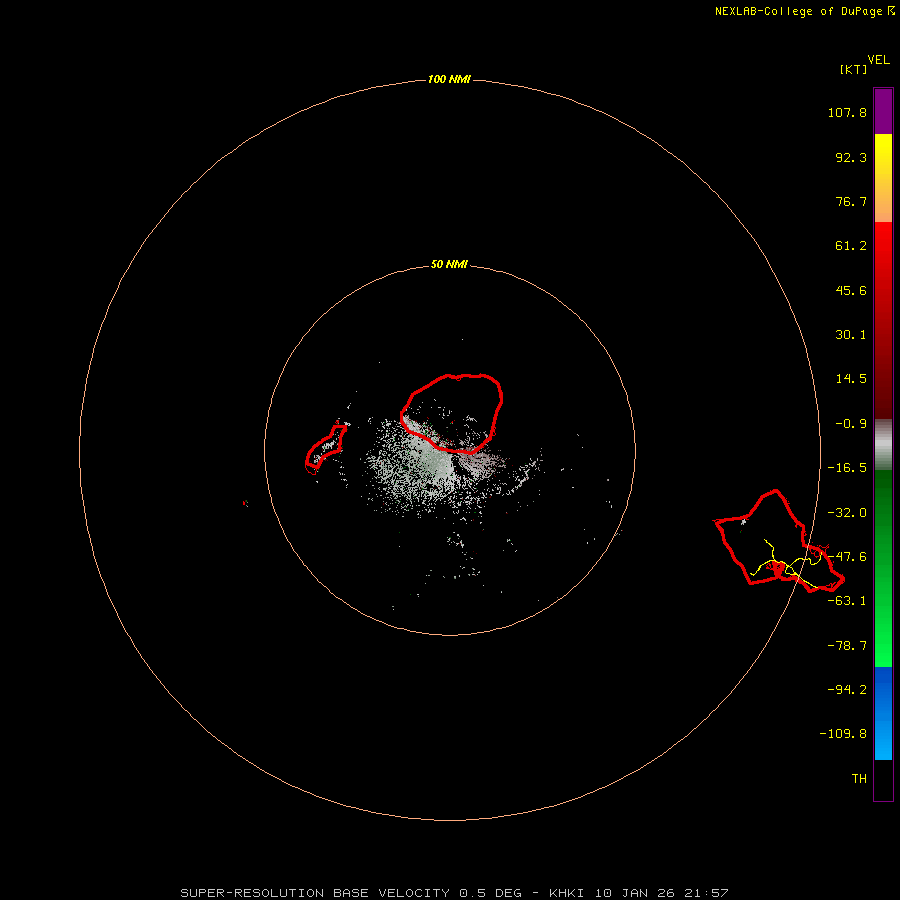
Task: Select the -109.8 legend value
Action: pyautogui.click(x=843, y=735)
